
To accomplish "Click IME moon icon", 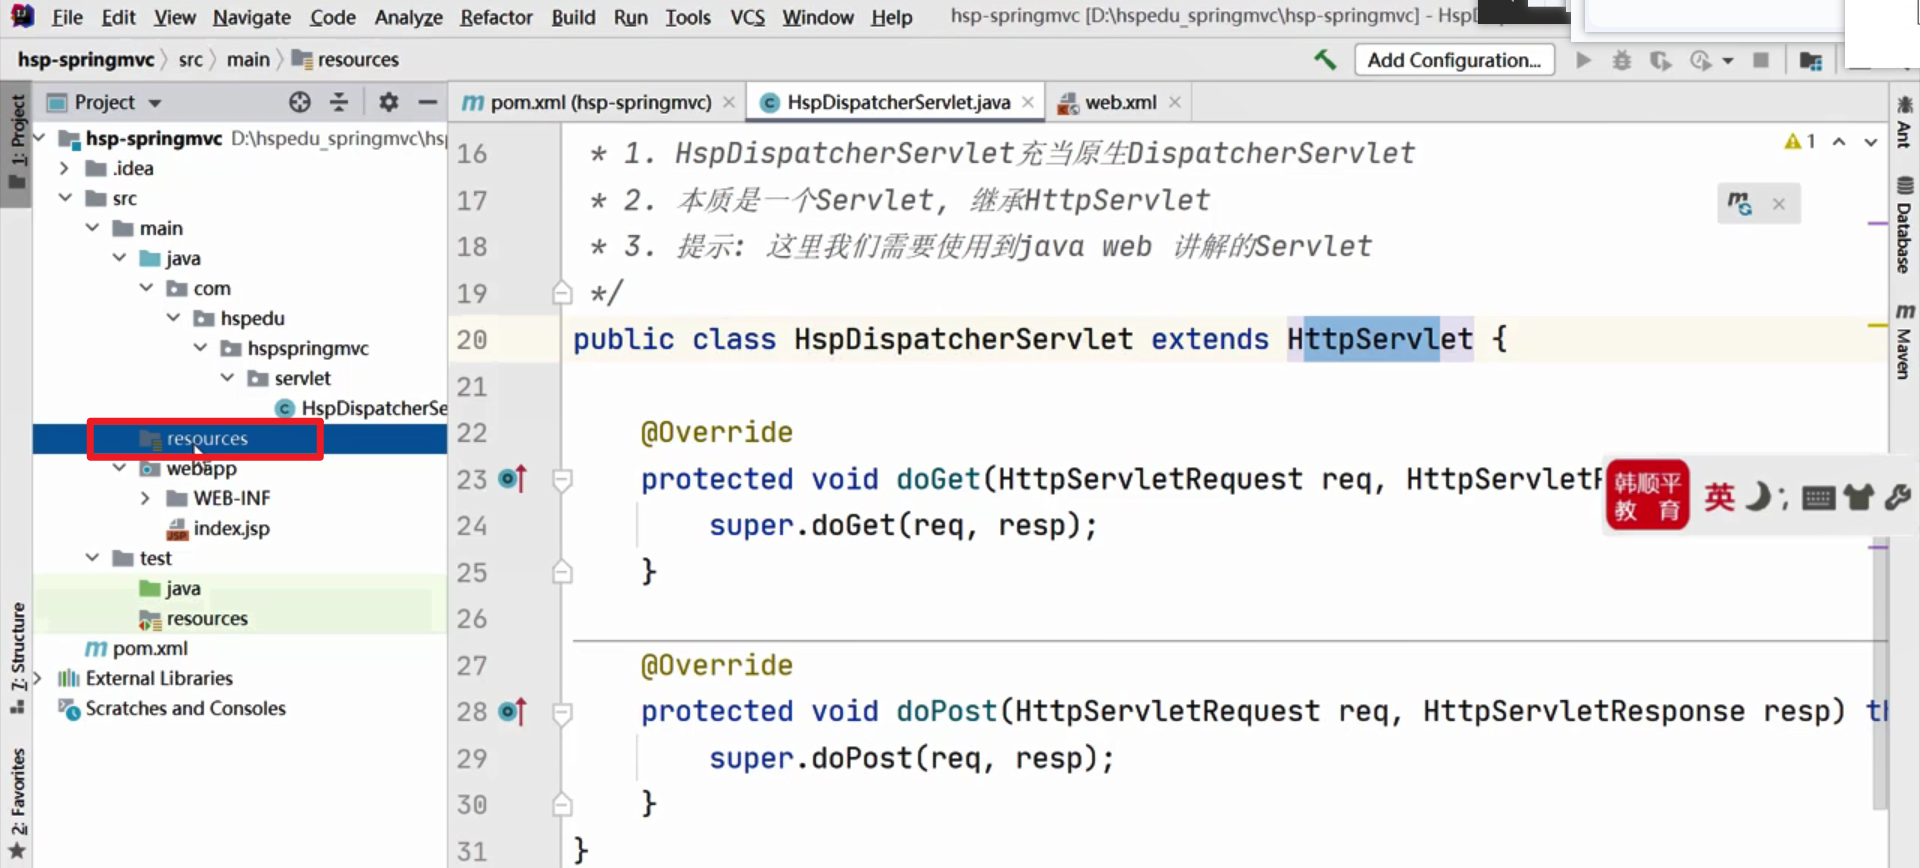I will [1757, 497].
